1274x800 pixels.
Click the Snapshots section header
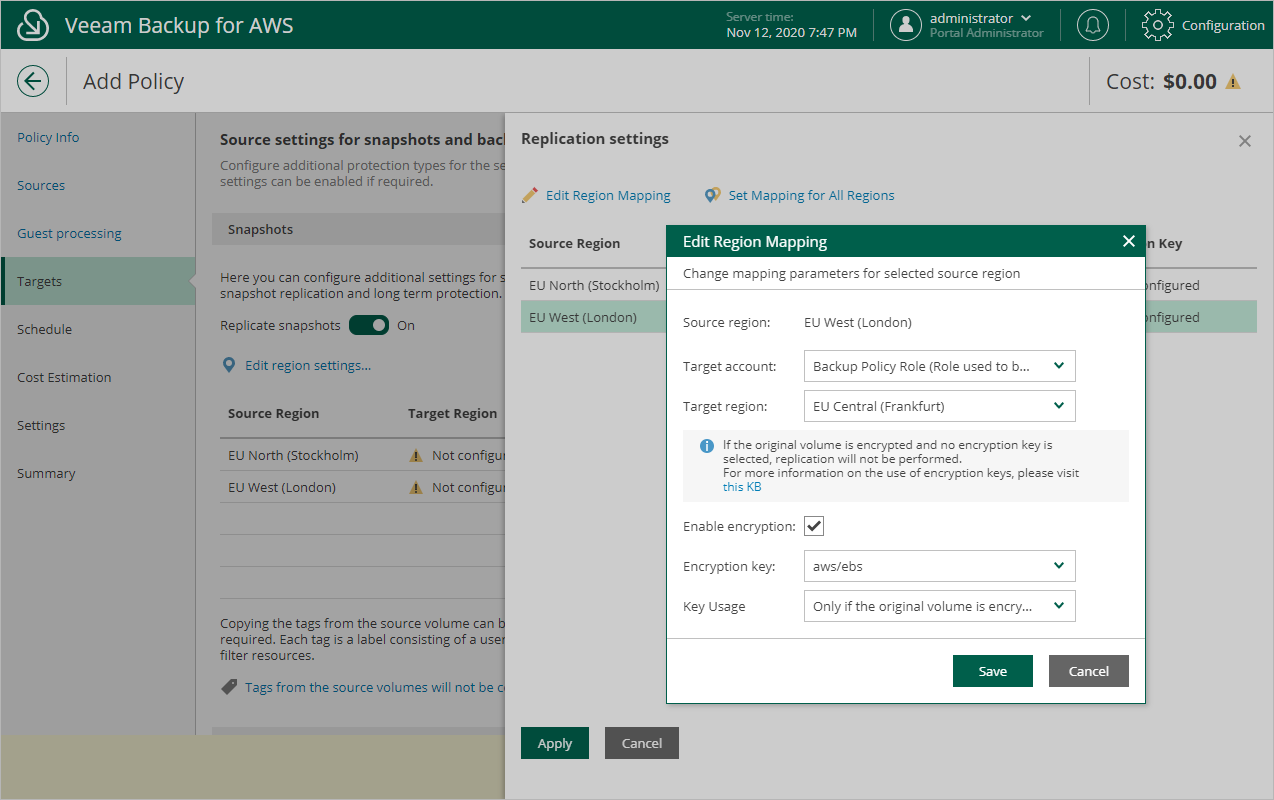click(358, 229)
